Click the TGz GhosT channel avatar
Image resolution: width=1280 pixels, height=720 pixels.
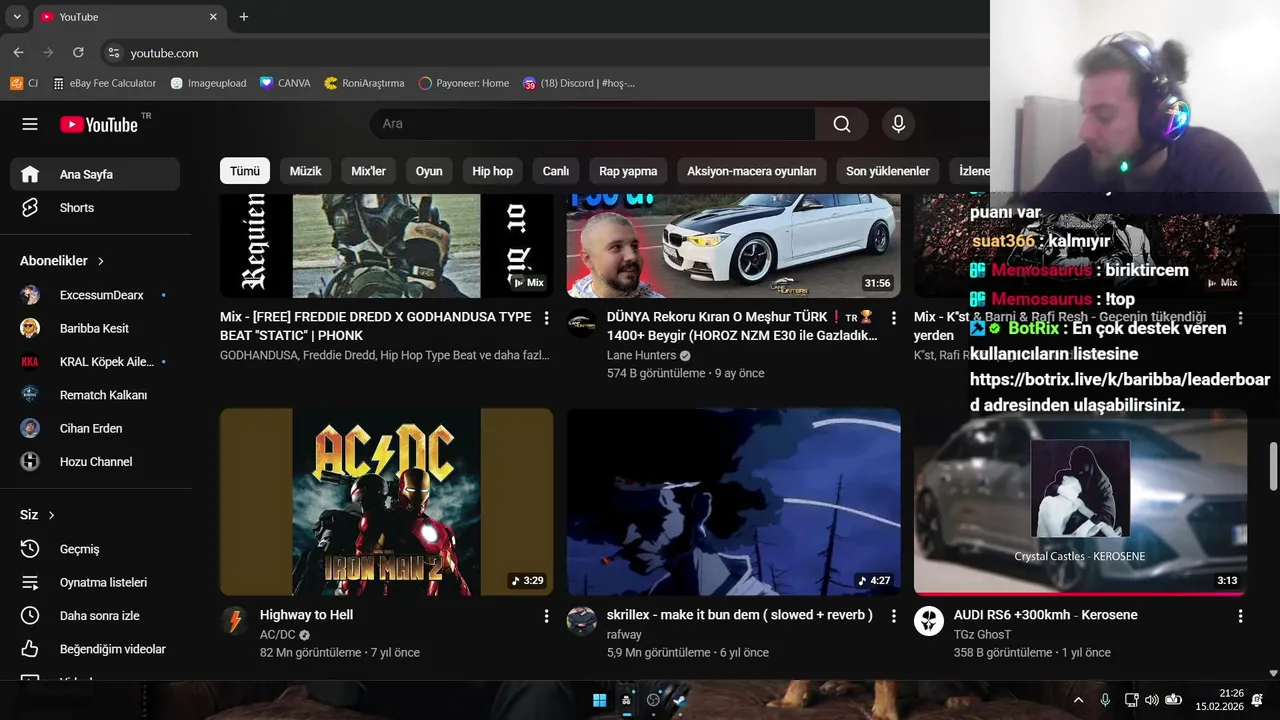coord(929,621)
